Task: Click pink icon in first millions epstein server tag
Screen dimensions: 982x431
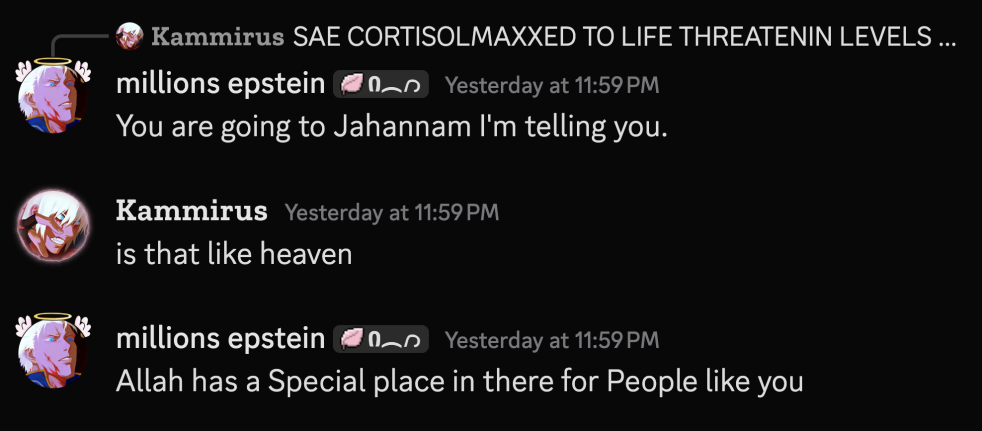Action: click(352, 86)
